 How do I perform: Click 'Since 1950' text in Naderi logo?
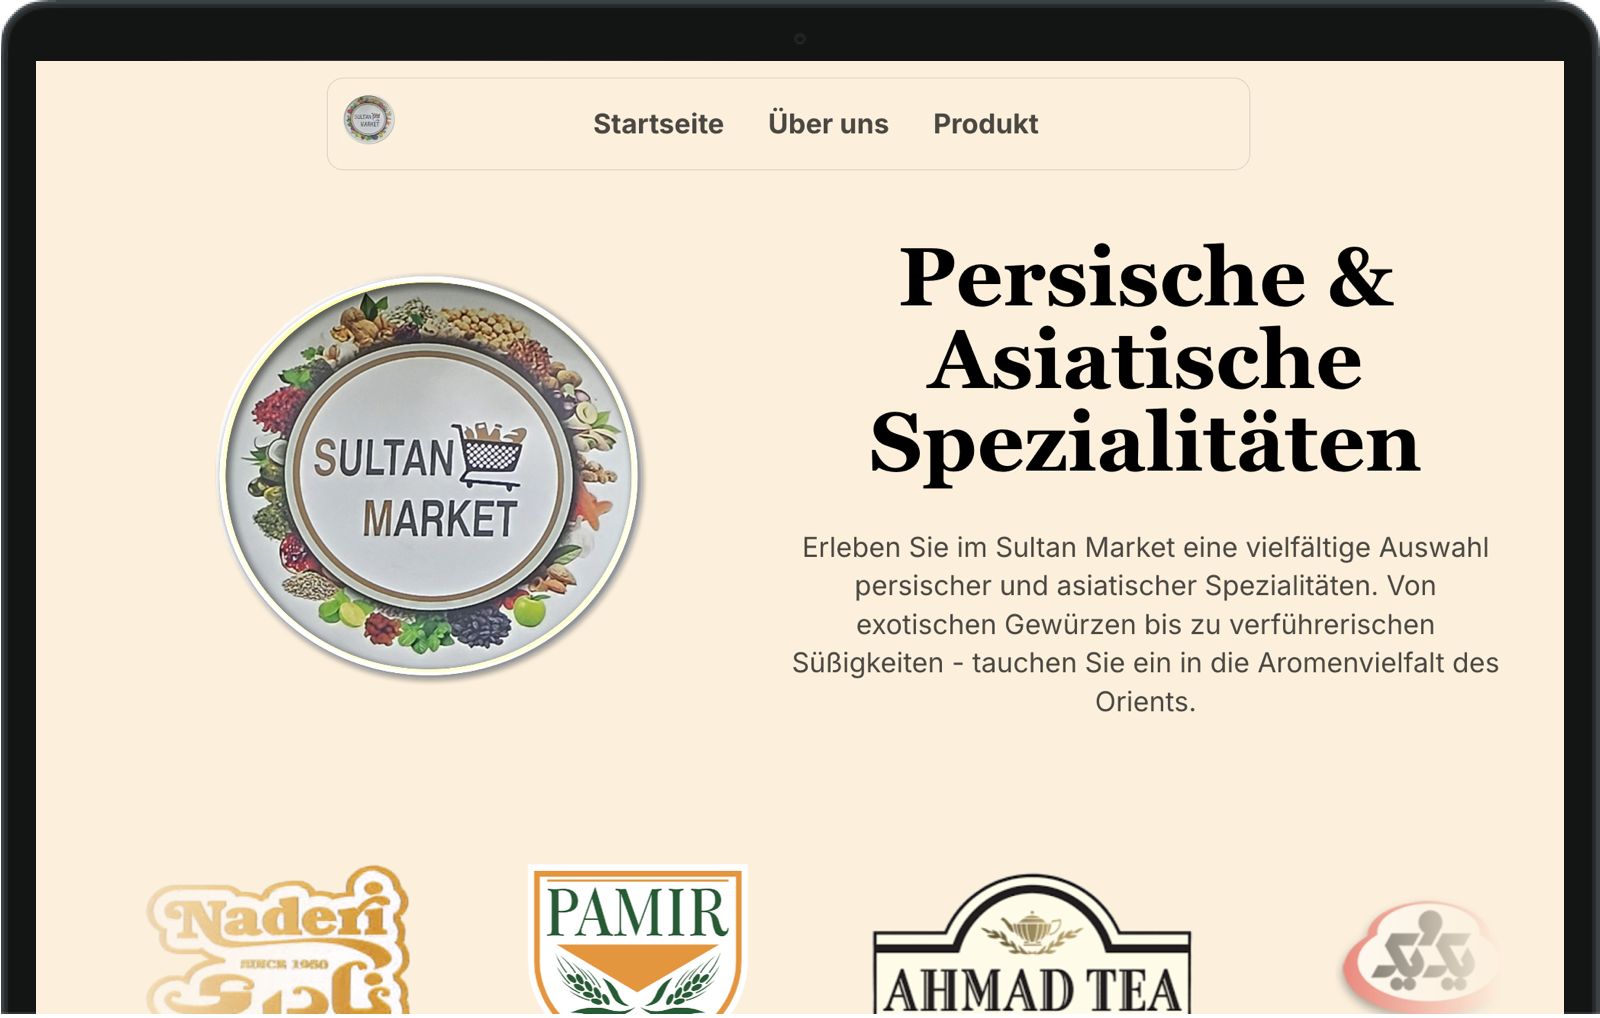(284, 964)
